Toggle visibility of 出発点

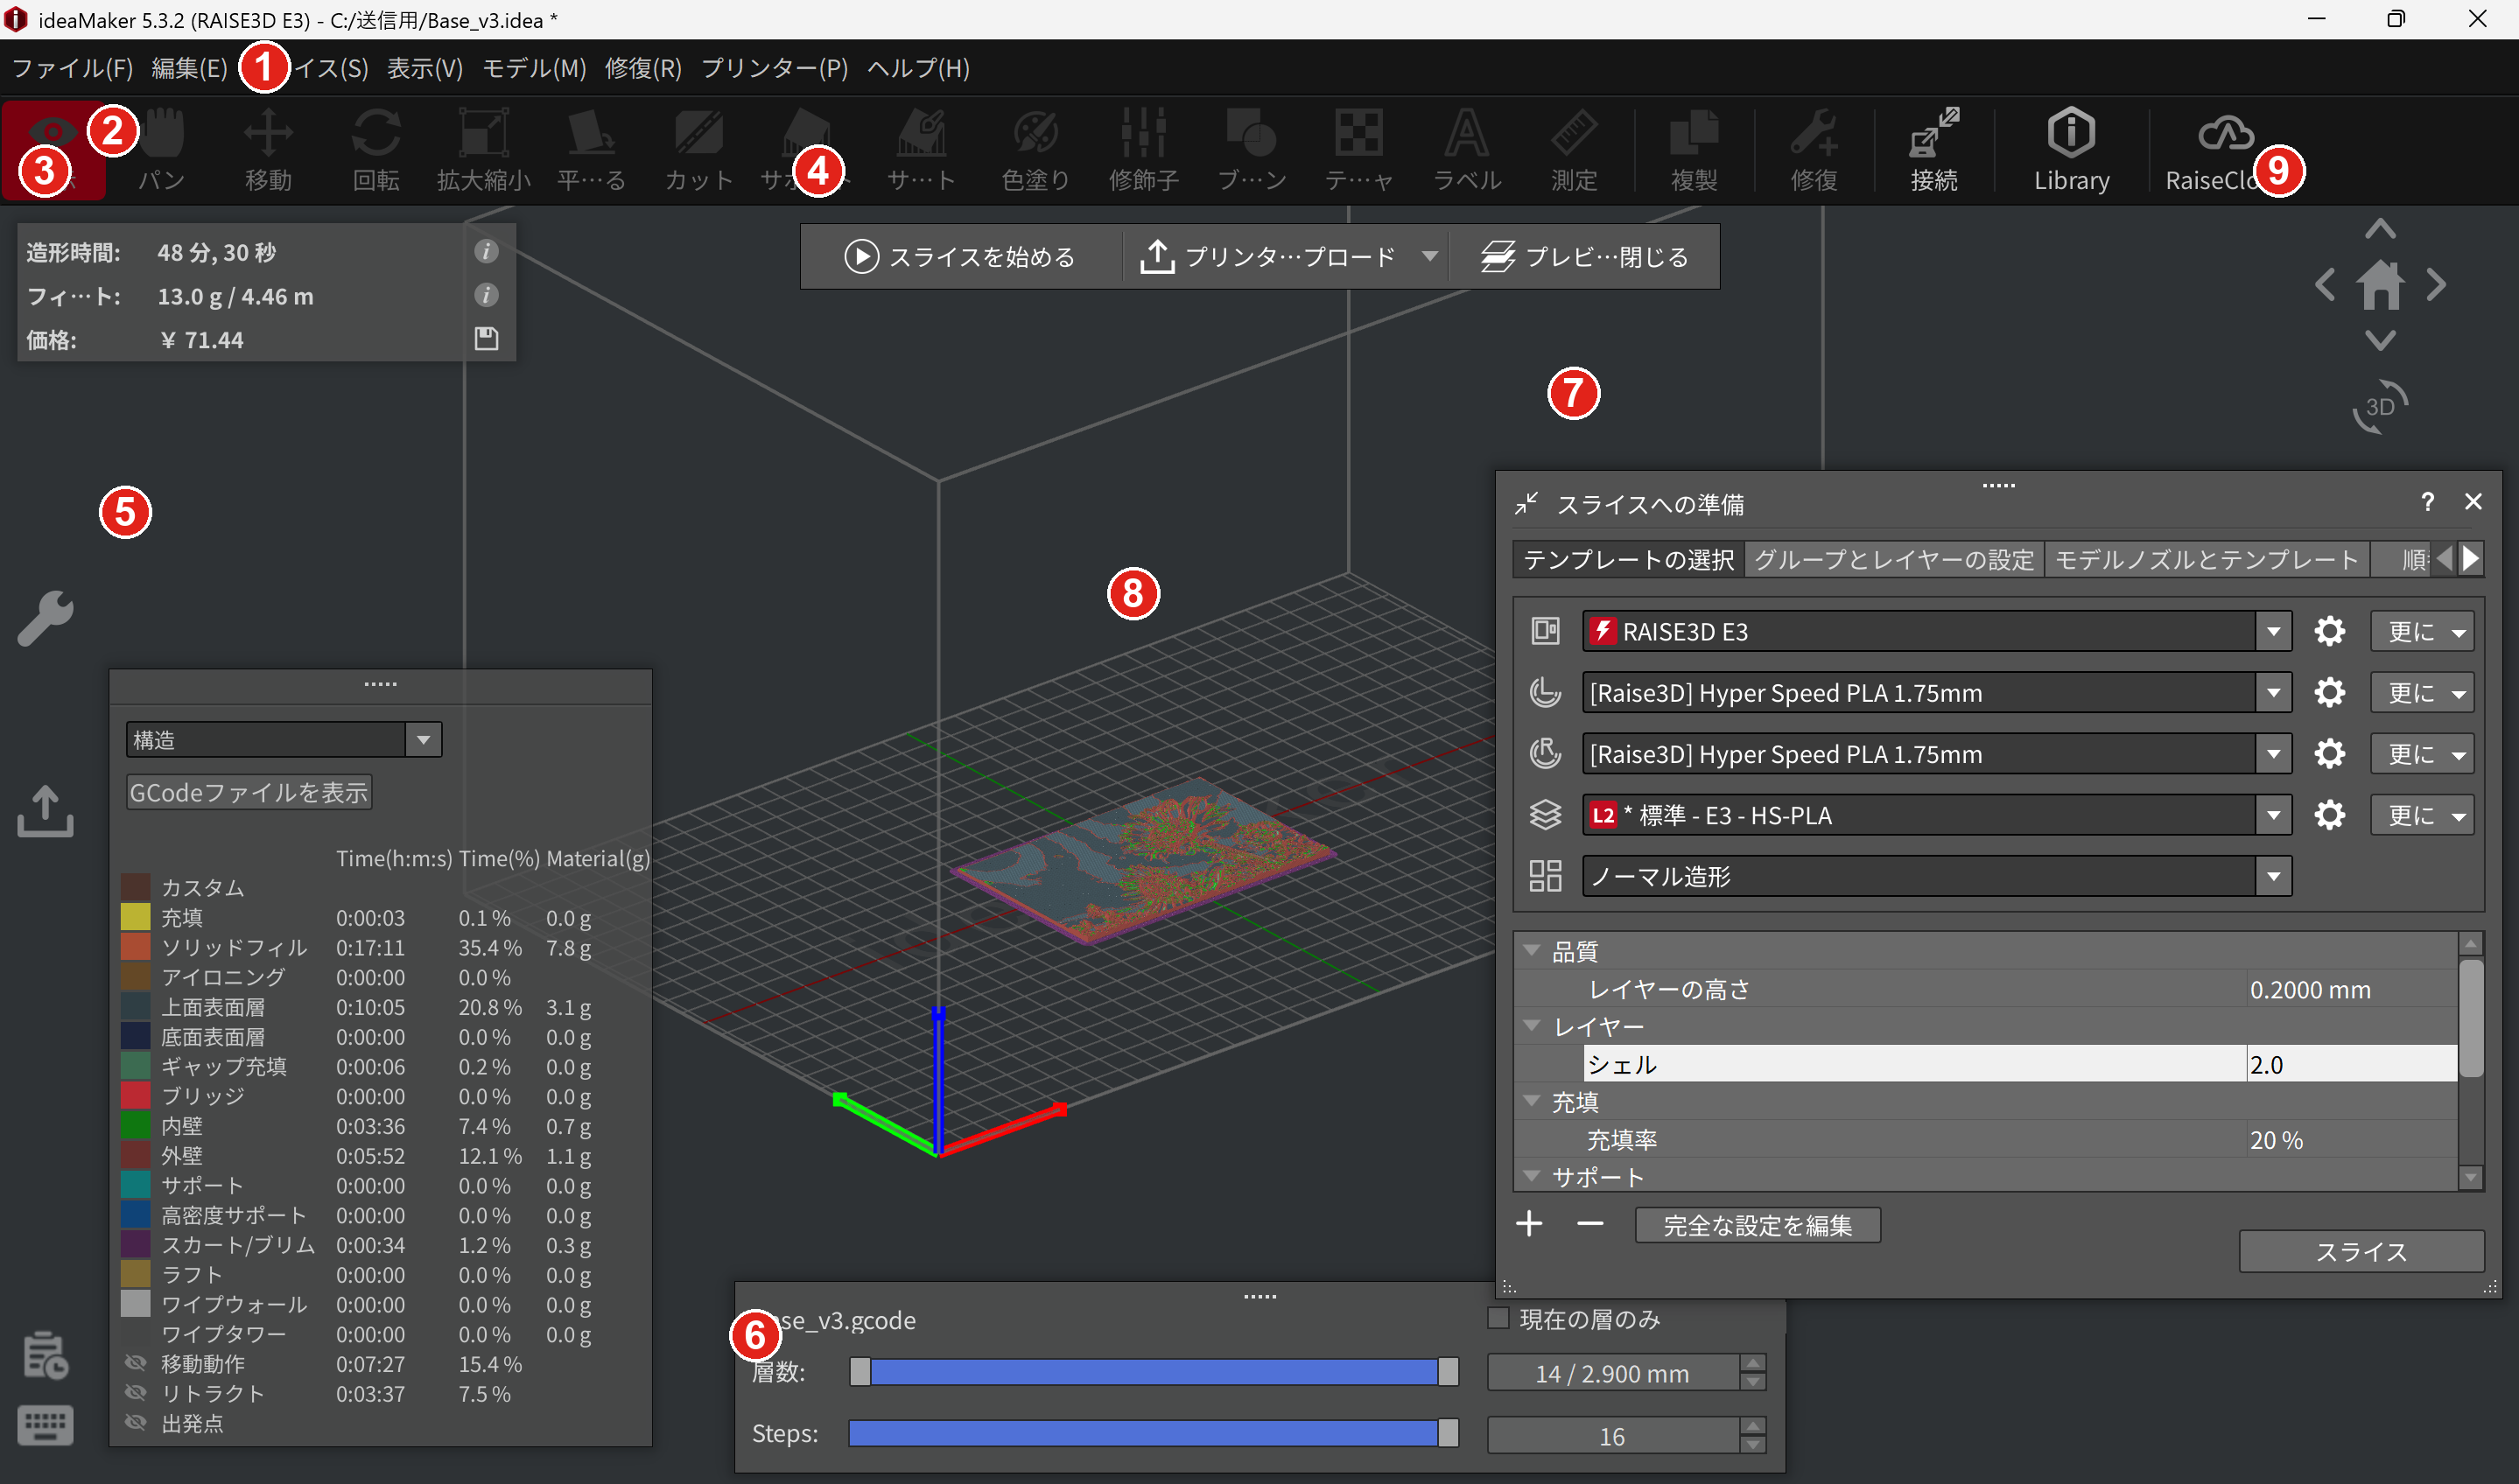tap(135, 1423)
